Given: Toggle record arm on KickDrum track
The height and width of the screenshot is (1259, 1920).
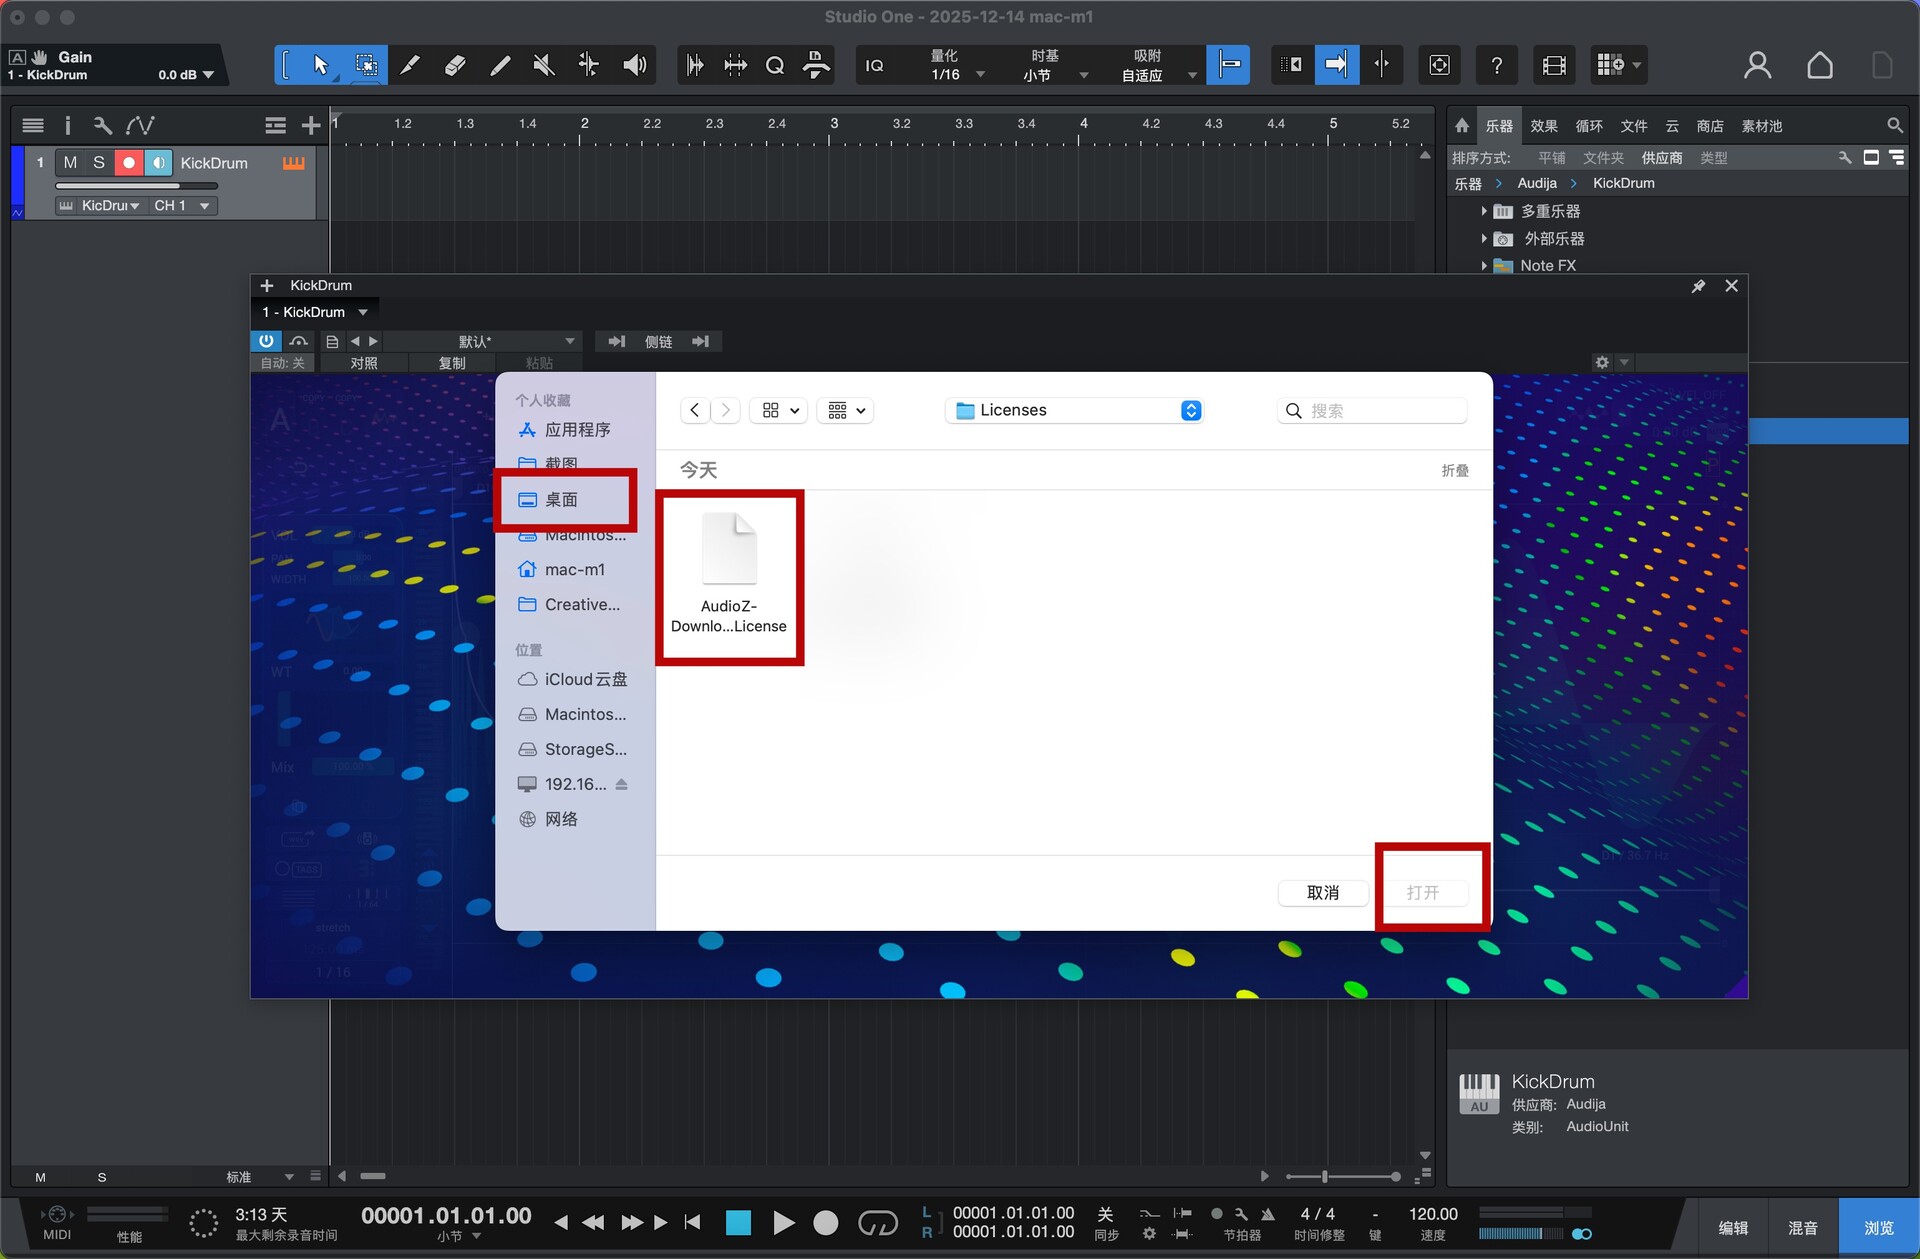Looking at the screenshot, I should point(128,163).
